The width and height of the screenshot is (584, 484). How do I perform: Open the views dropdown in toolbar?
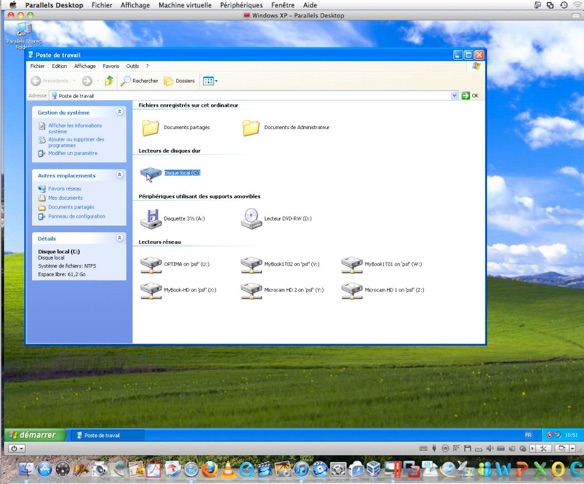tap(210, 81)
